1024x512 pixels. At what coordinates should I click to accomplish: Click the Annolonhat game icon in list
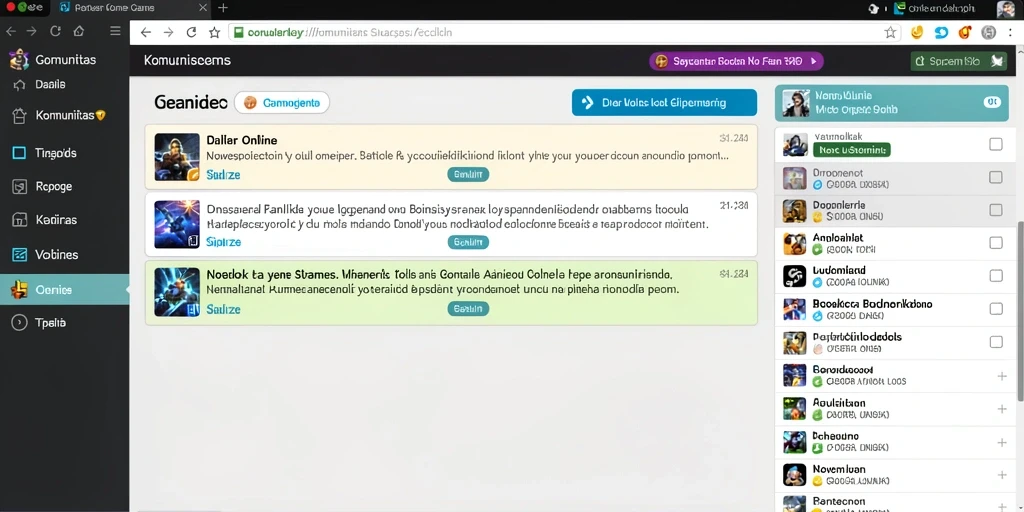click(795, 244)
